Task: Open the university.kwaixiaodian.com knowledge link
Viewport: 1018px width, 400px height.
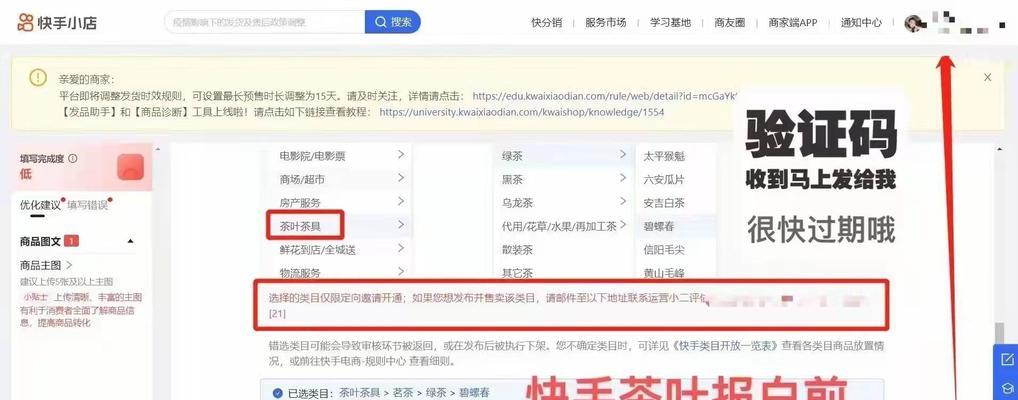Action: (522, 112)
